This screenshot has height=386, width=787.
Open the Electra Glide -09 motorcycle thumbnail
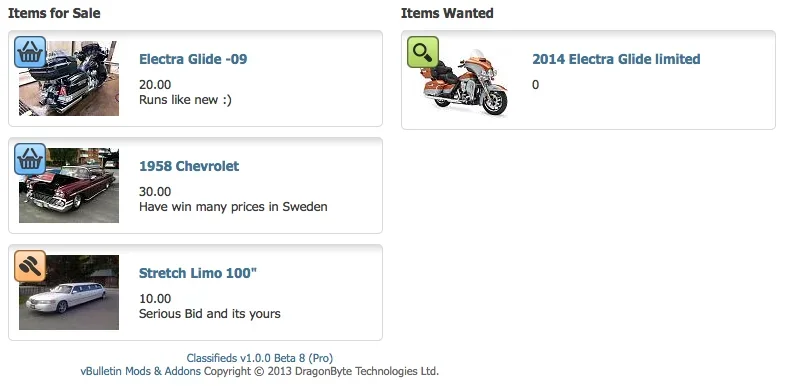[69, 78]
